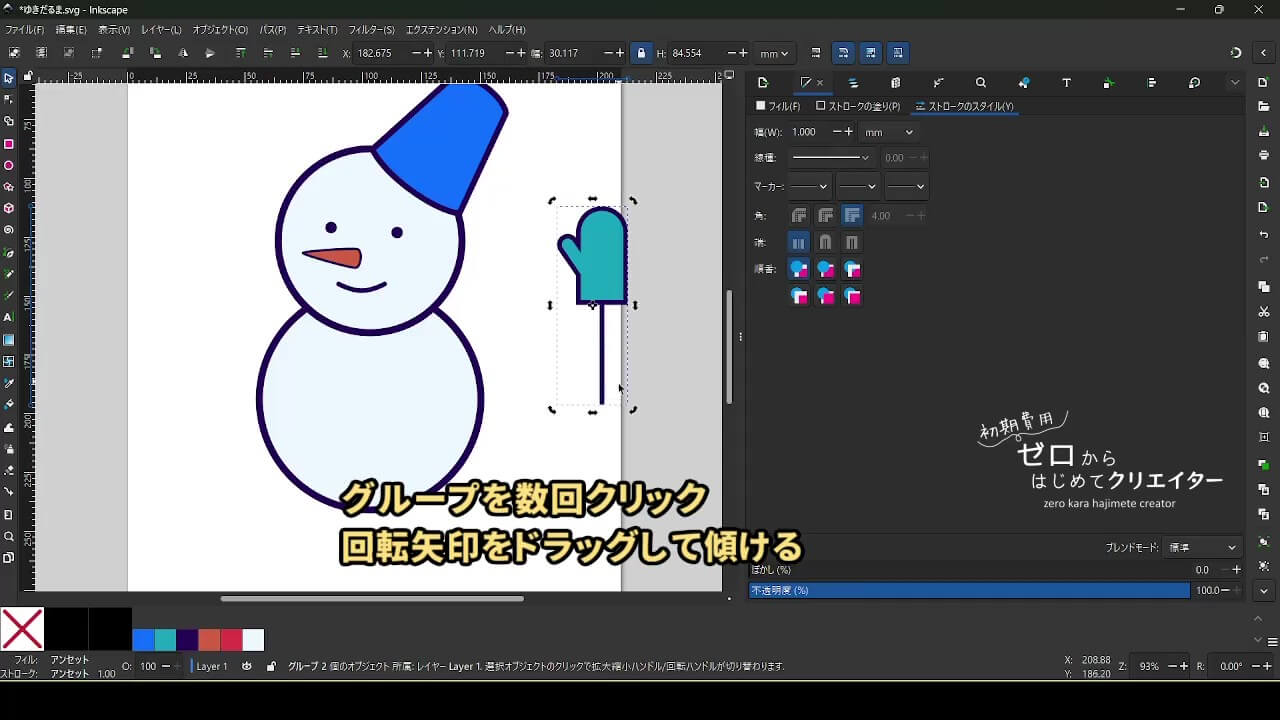The width and height of the screenshot is (1280, 720).
Task: Open the フィルター(S) menu
Action: [372, 30]
